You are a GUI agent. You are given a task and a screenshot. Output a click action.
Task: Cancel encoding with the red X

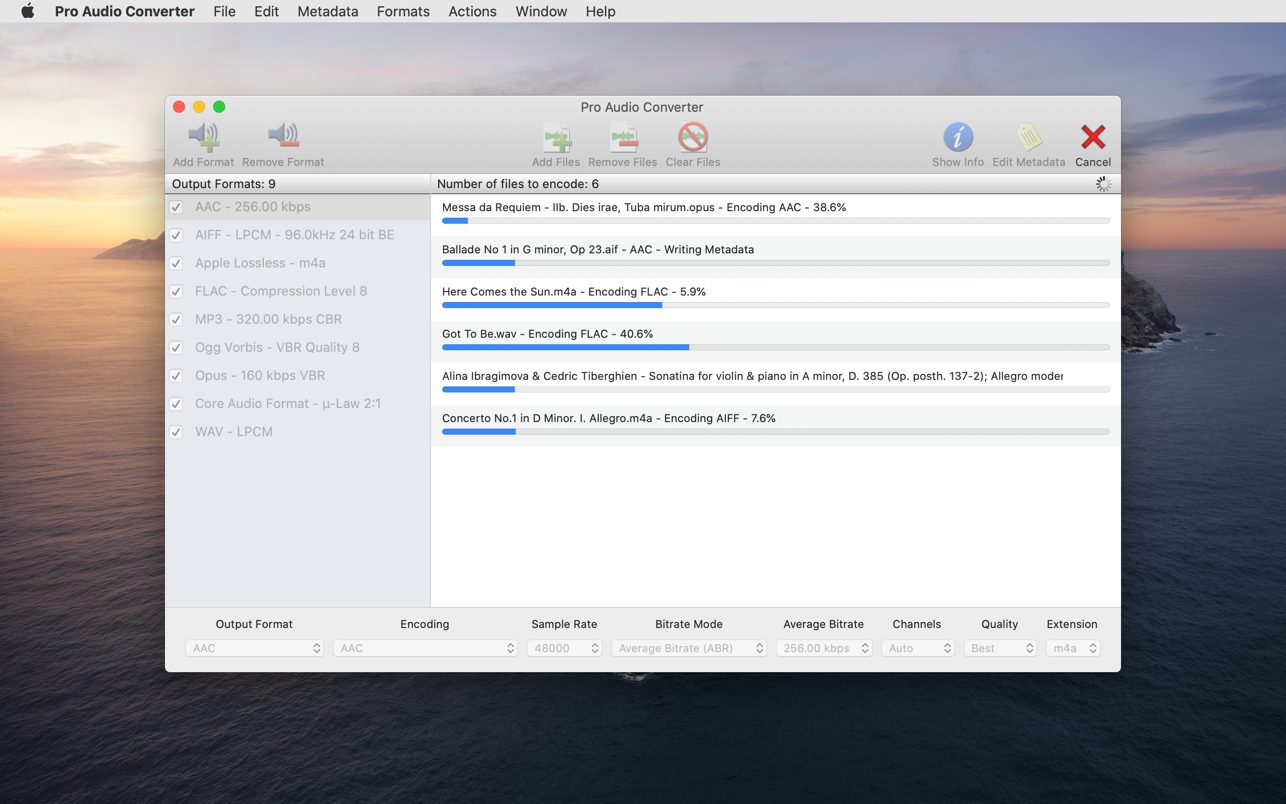coord(1092,137)
